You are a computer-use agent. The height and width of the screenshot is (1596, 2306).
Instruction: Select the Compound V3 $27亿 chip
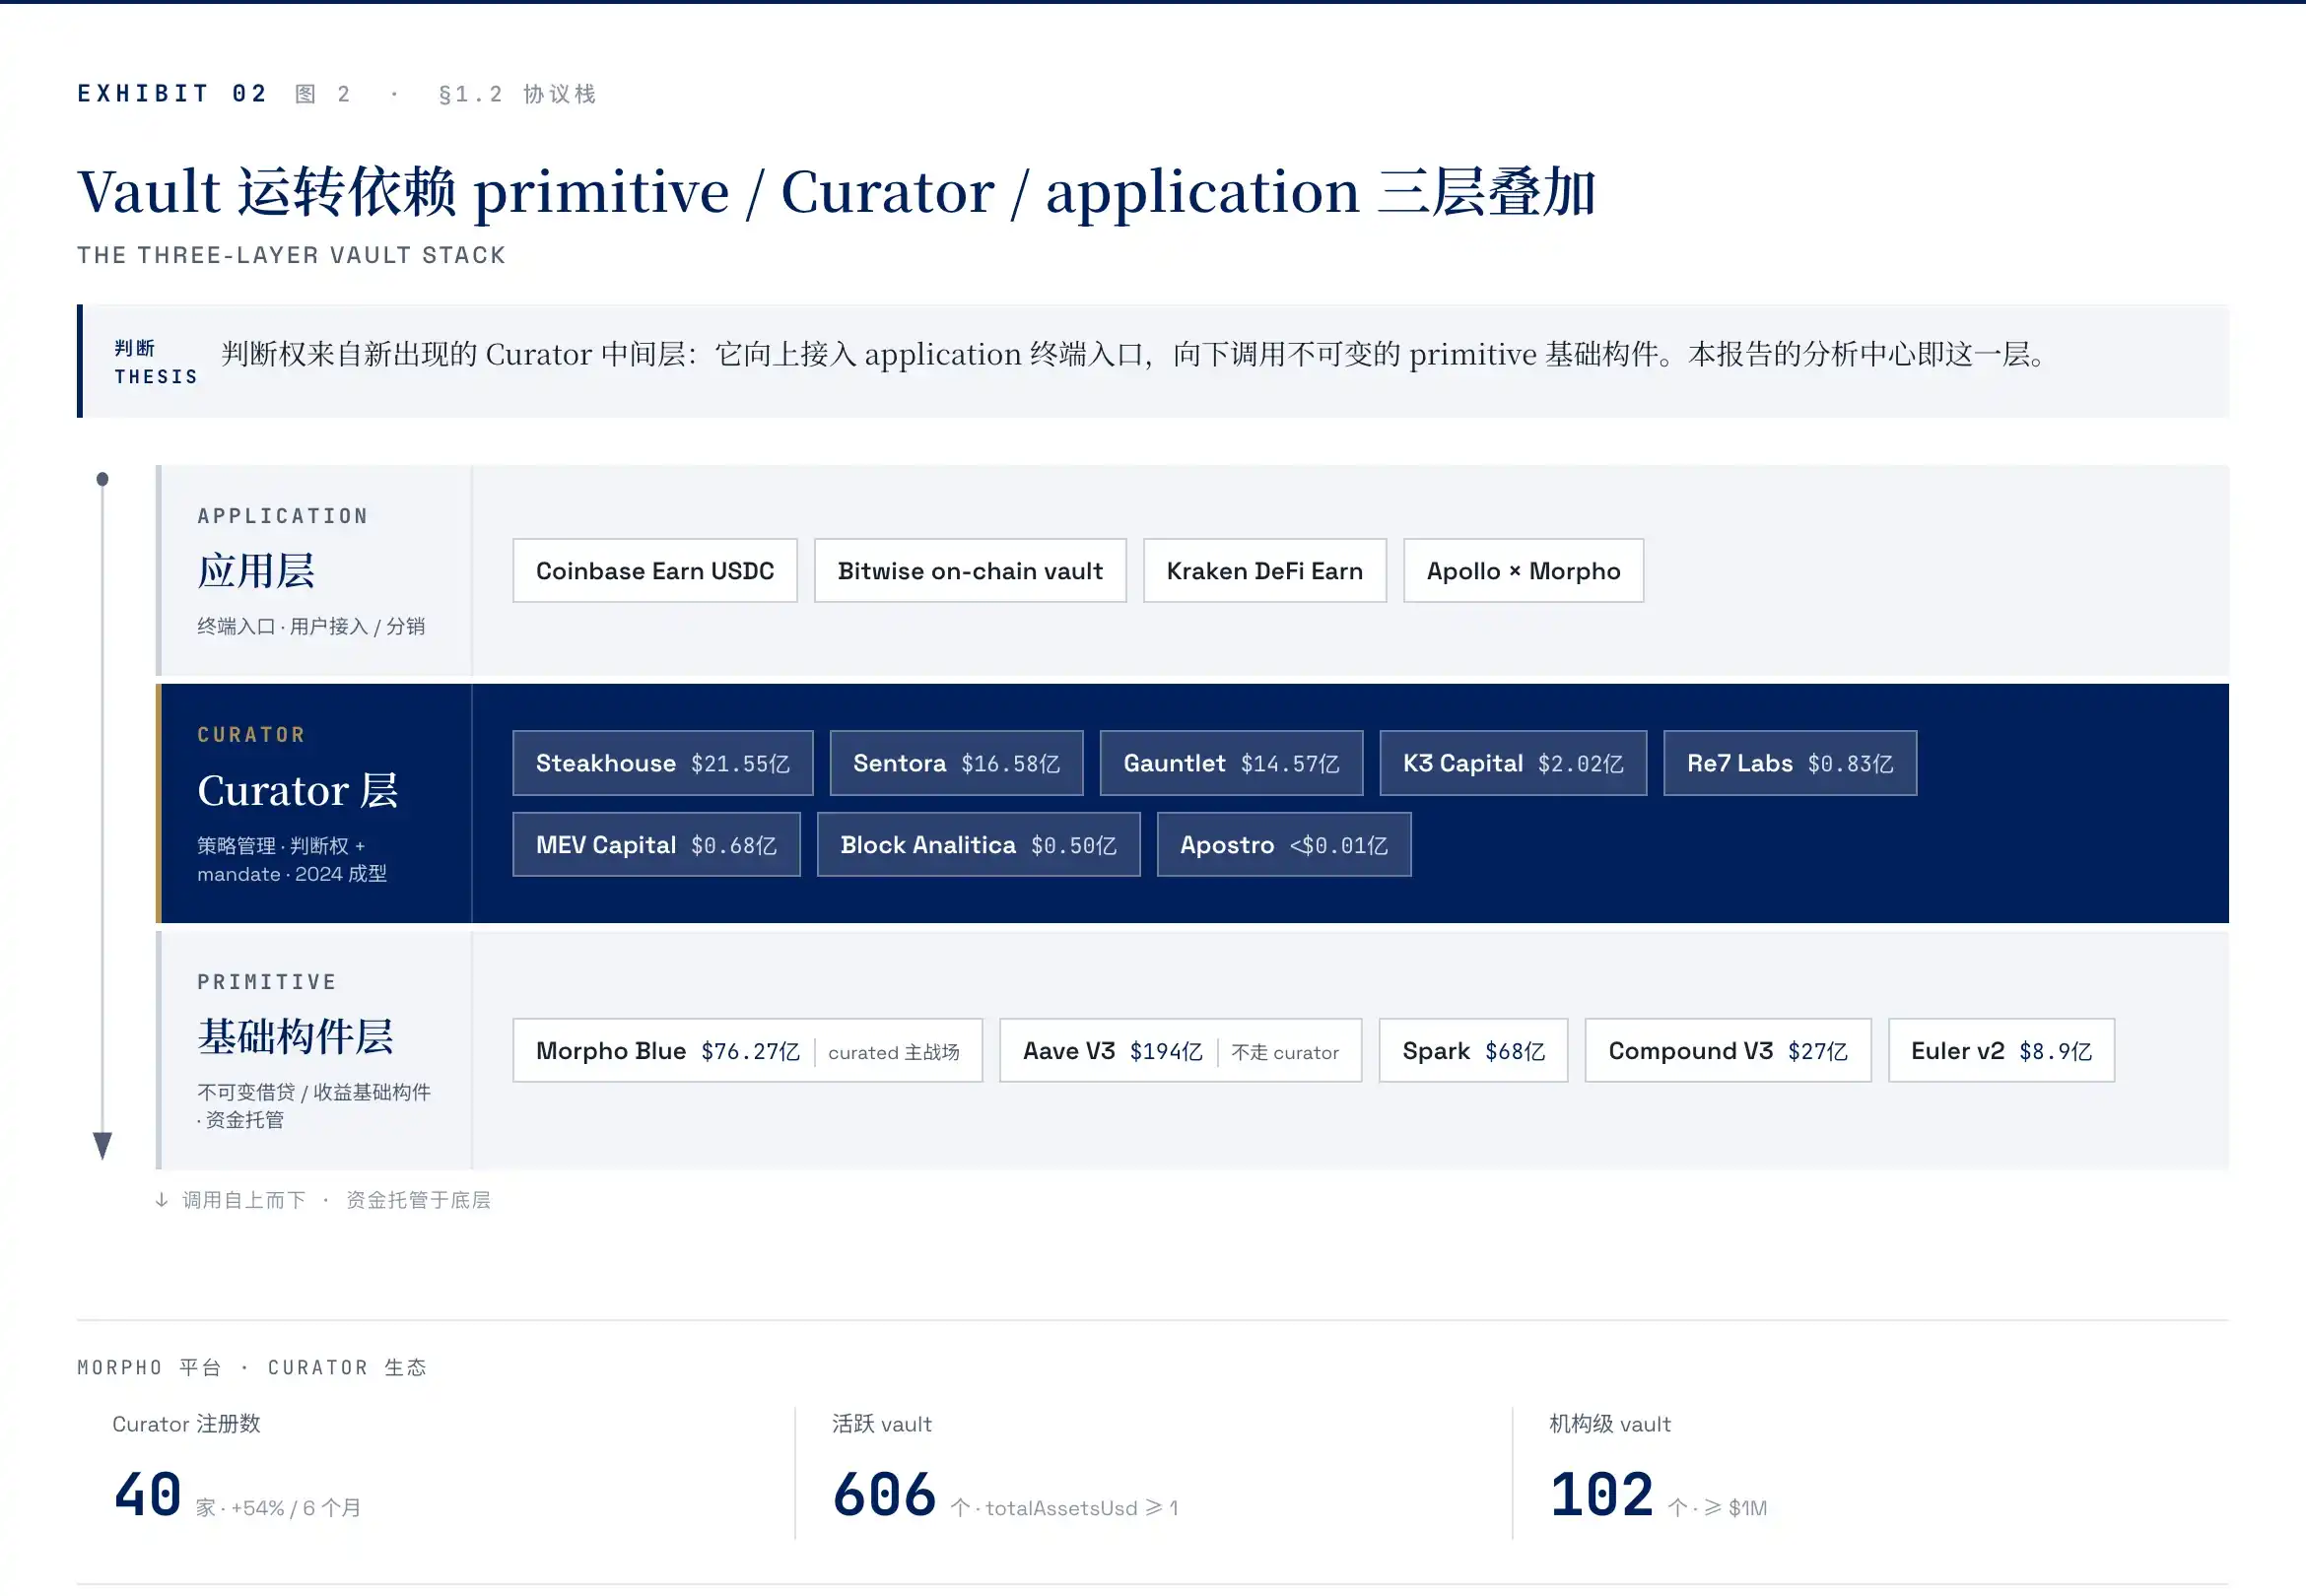pos(1728,1051)
